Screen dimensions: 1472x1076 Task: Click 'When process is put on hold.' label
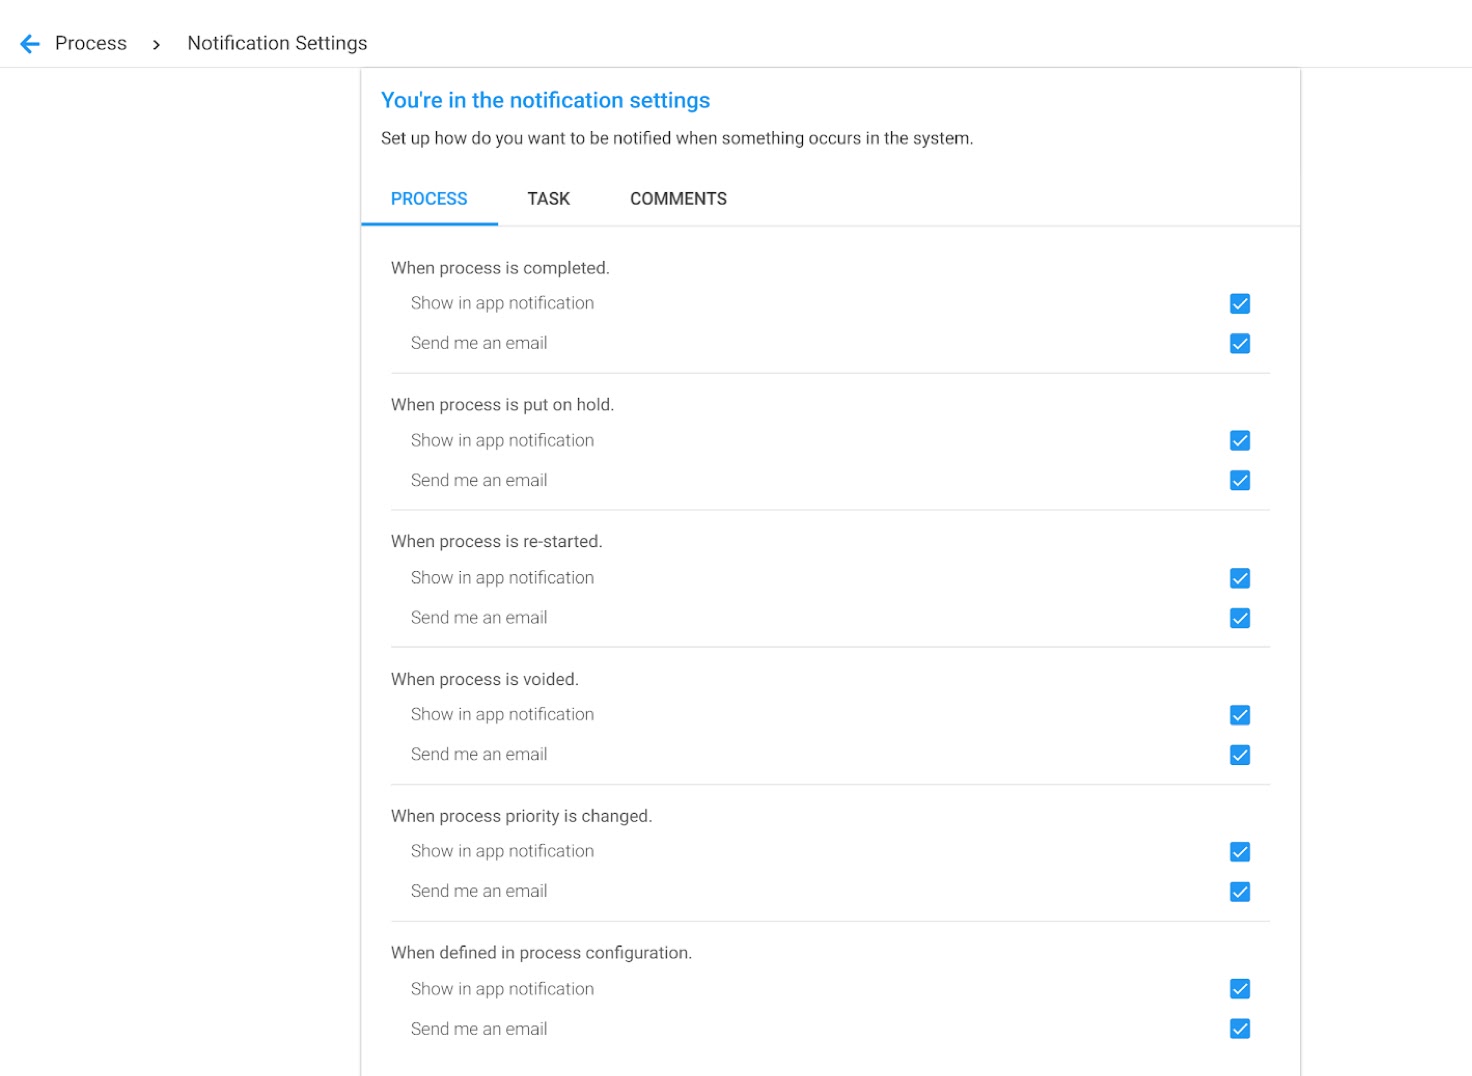point(502,405)
